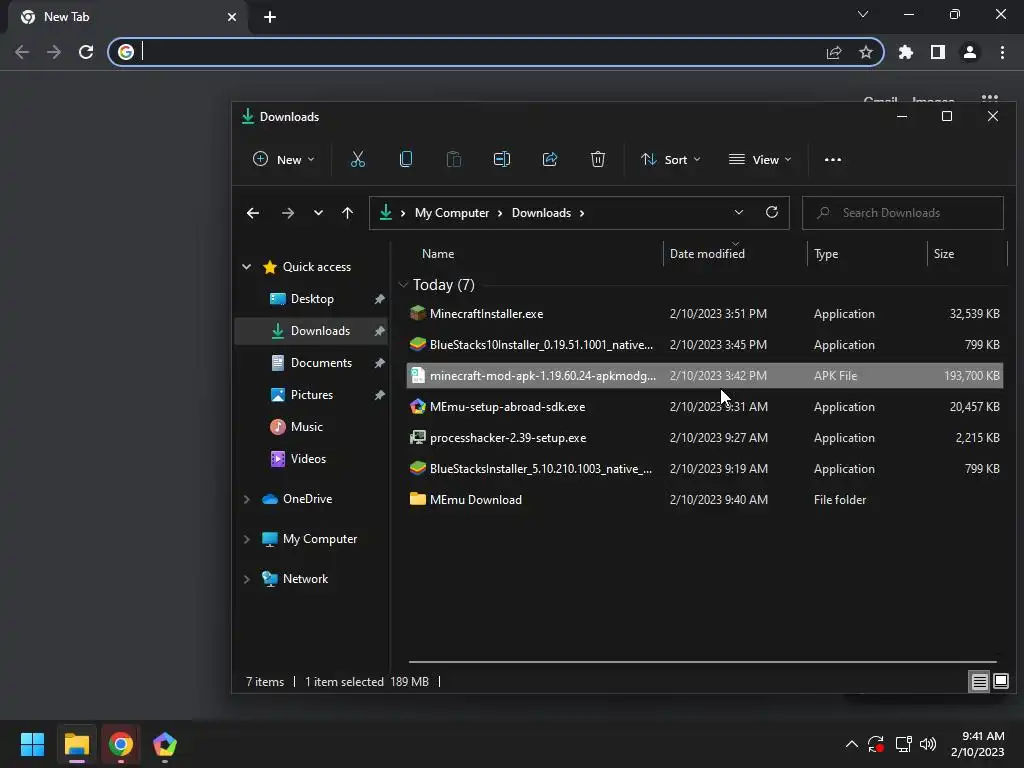1024x768 pixels.
Task: Open the See more three-dots menu in Explorer
Action: [x=833, y=159]
